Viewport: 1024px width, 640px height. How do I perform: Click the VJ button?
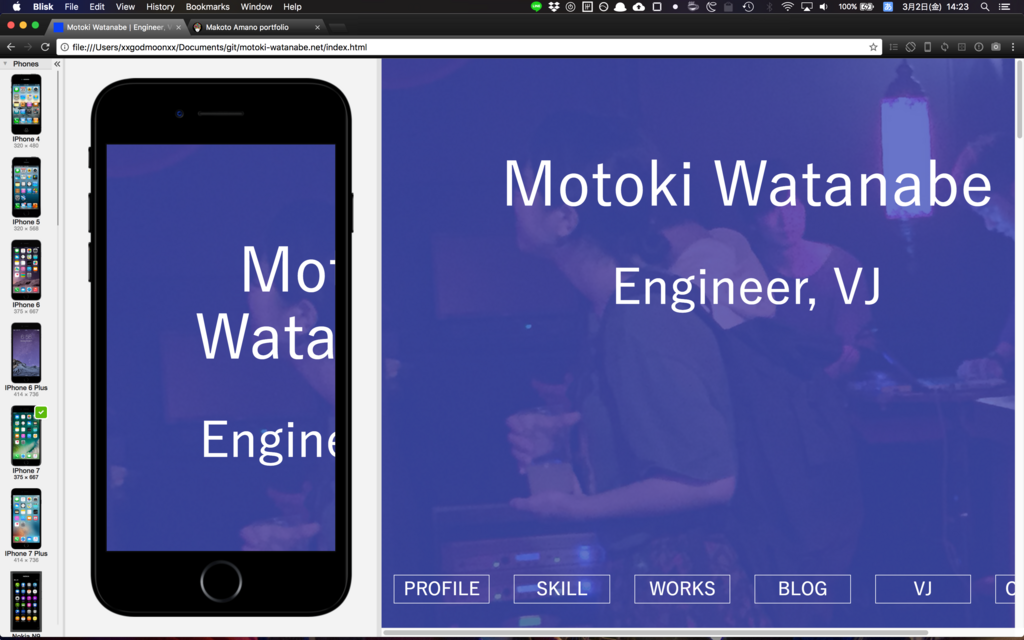(923, 588)
